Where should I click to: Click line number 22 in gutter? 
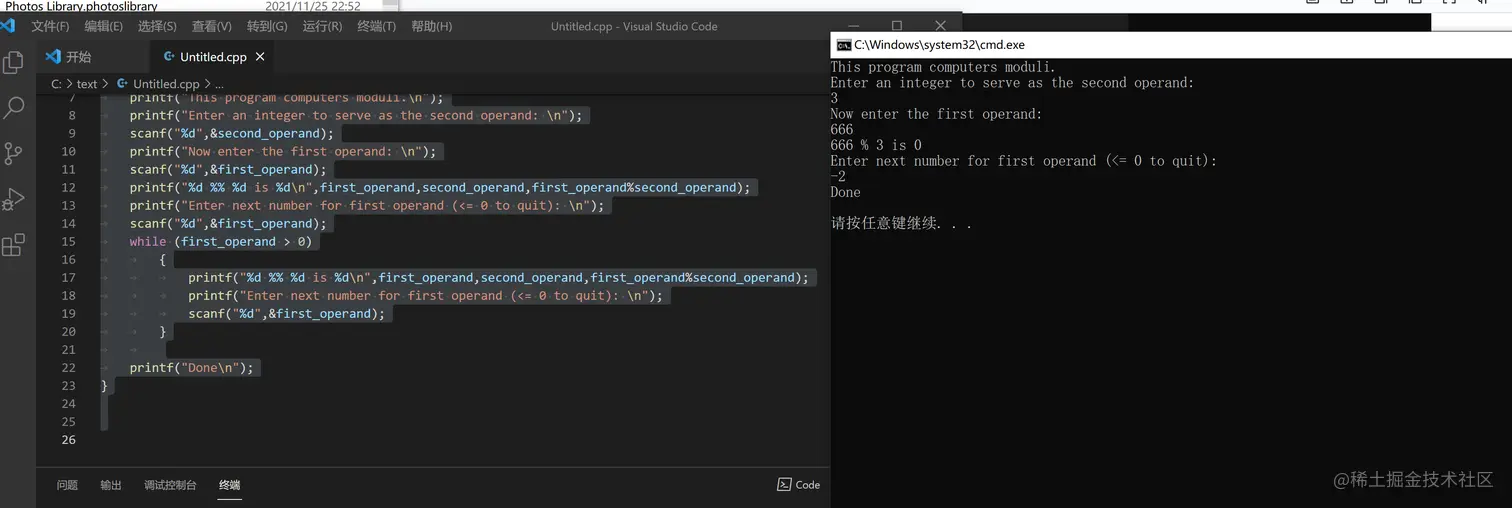[68, 367]
